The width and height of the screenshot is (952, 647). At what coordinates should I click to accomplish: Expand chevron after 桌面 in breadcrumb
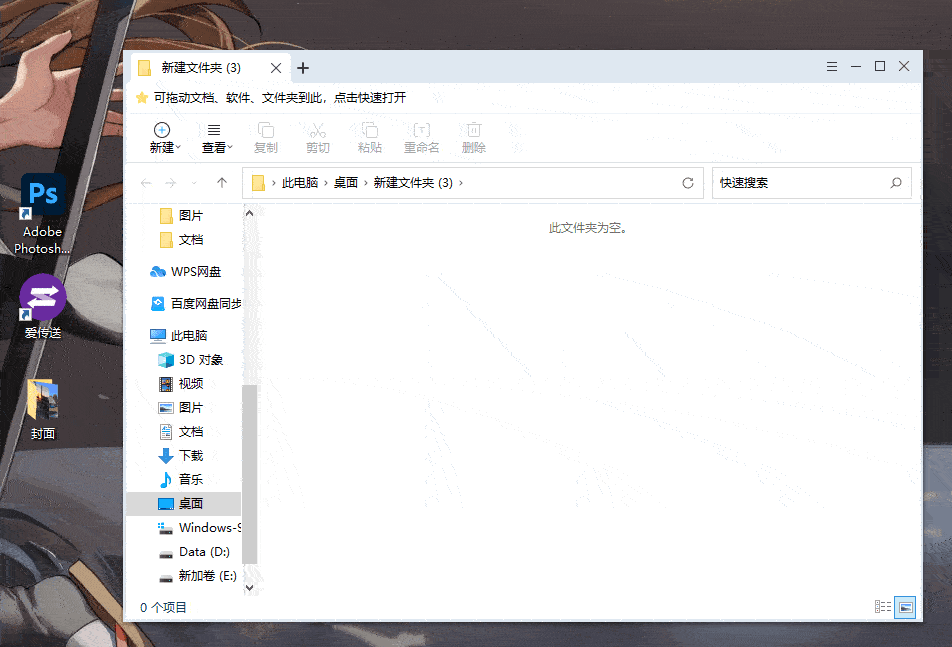[x=366, y=183]
